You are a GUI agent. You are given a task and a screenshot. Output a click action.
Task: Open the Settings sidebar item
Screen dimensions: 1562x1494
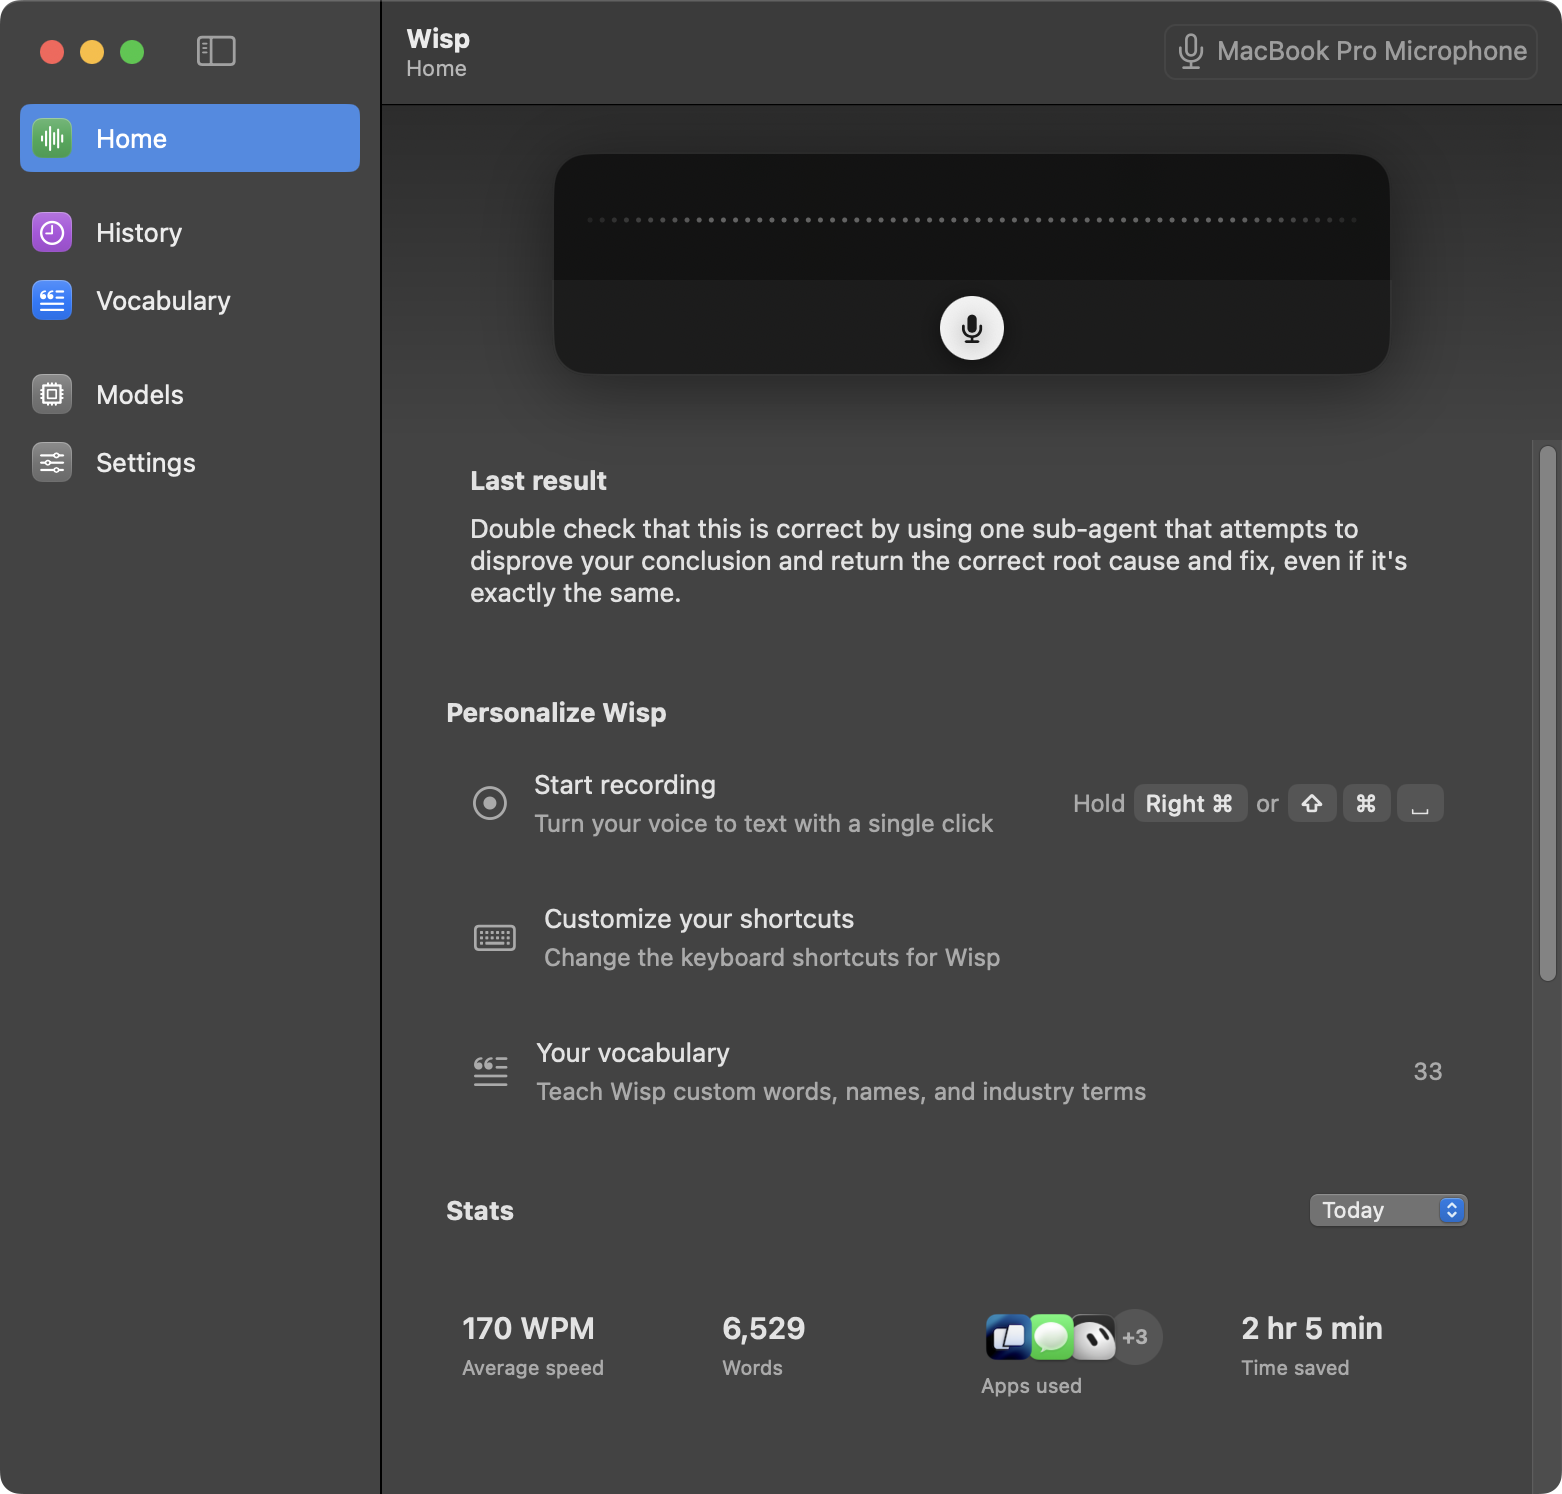[190, 462]
